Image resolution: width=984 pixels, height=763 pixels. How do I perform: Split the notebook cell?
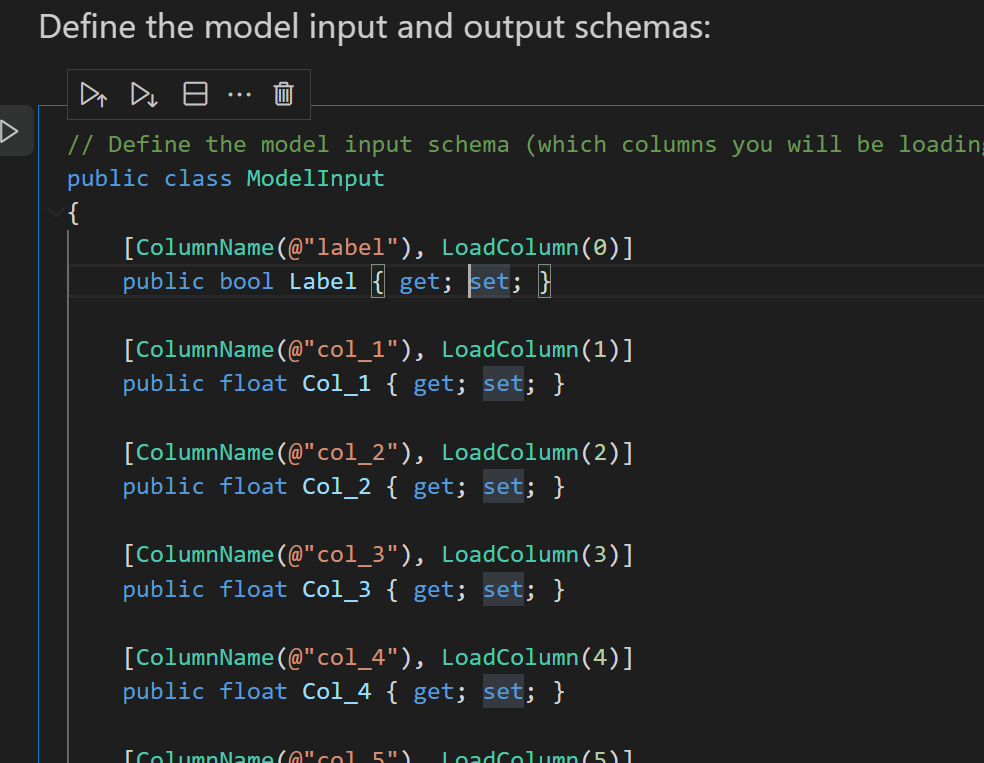(x=195, y=94)
